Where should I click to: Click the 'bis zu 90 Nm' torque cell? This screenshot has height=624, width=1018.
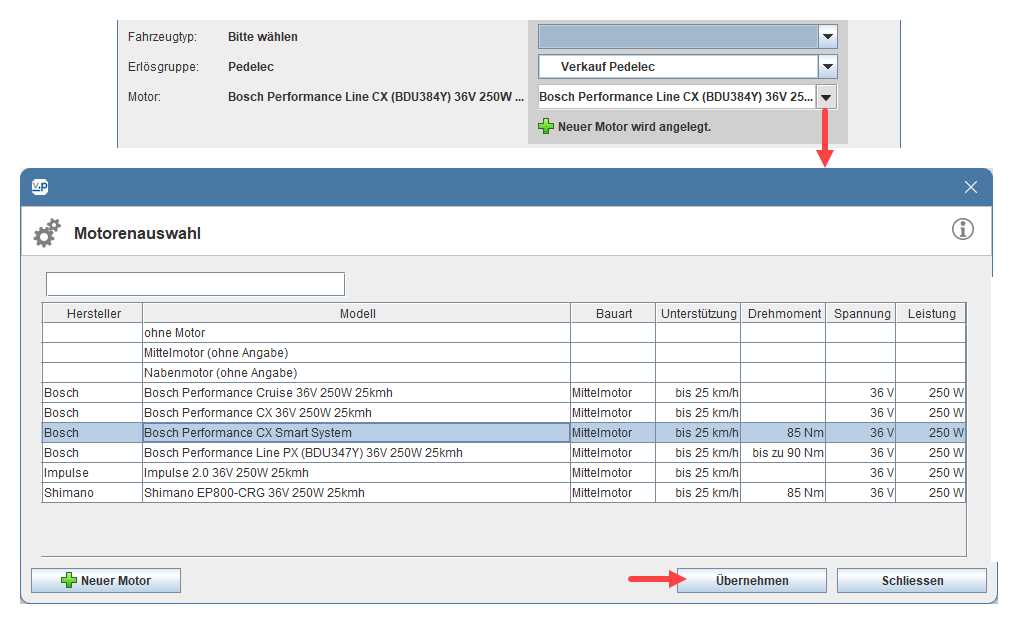(x=784, y=453)
